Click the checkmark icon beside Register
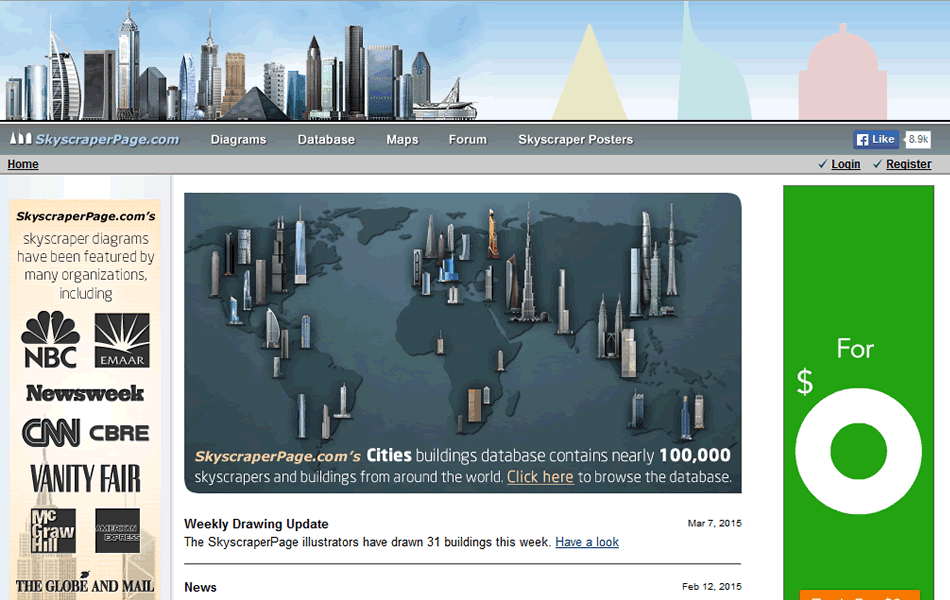Viewport: 950px width, 600px height. coord(877,164)
